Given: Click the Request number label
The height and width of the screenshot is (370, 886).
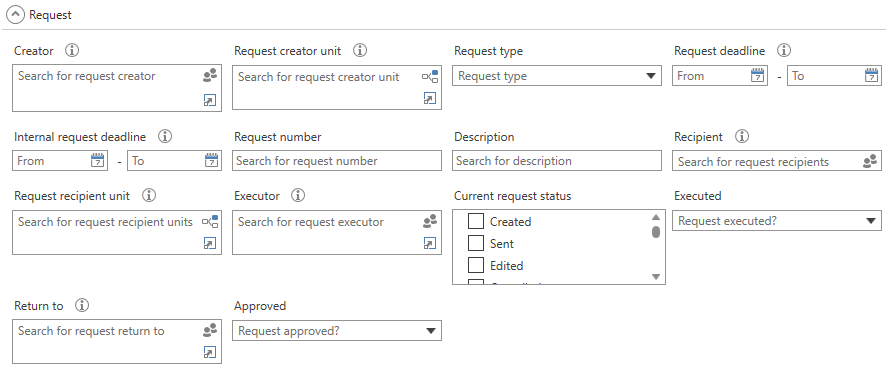Looking at the screenshot, I should (x=277, y=137).
